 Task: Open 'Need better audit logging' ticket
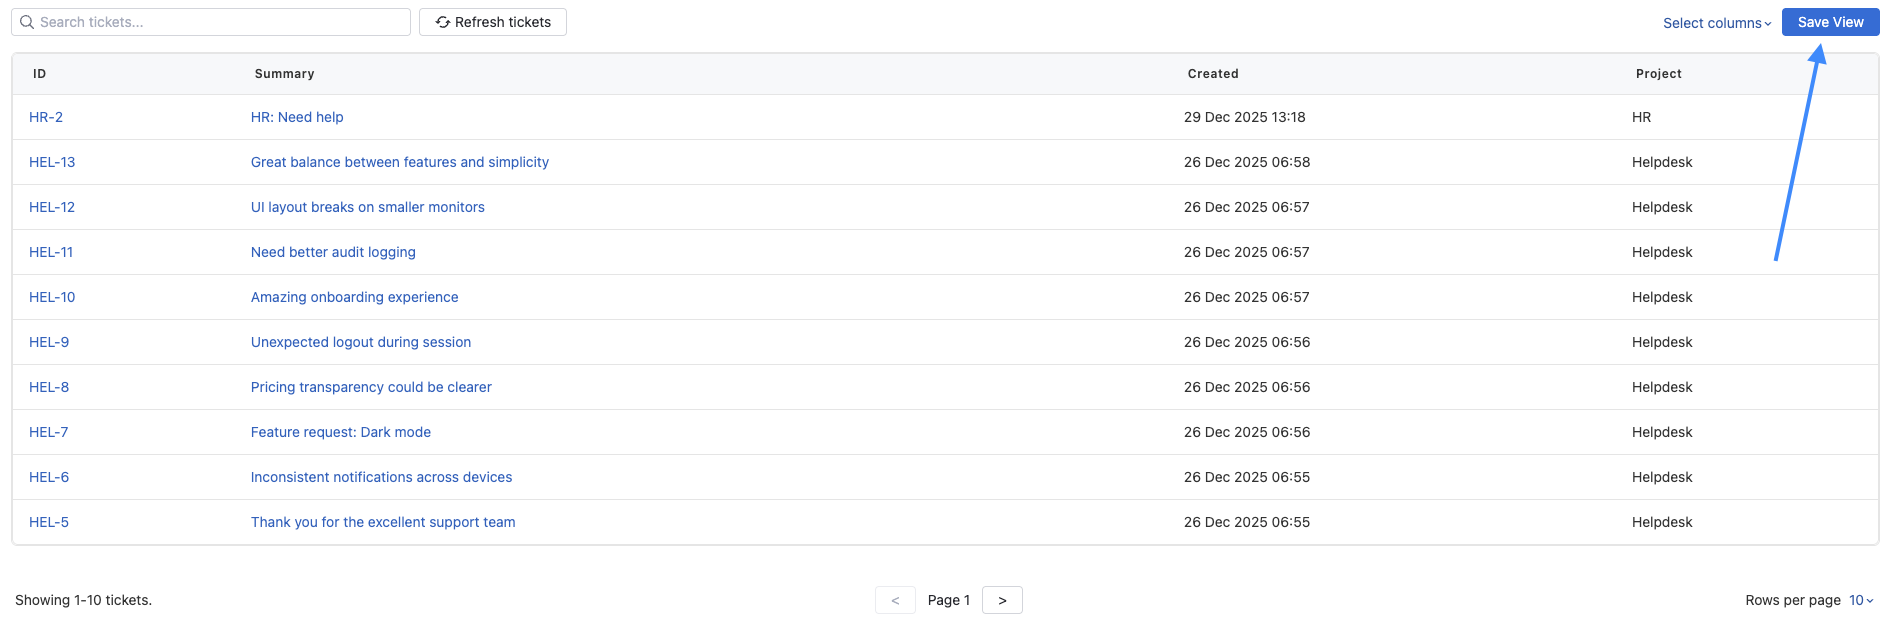click(x=333, y=252)
